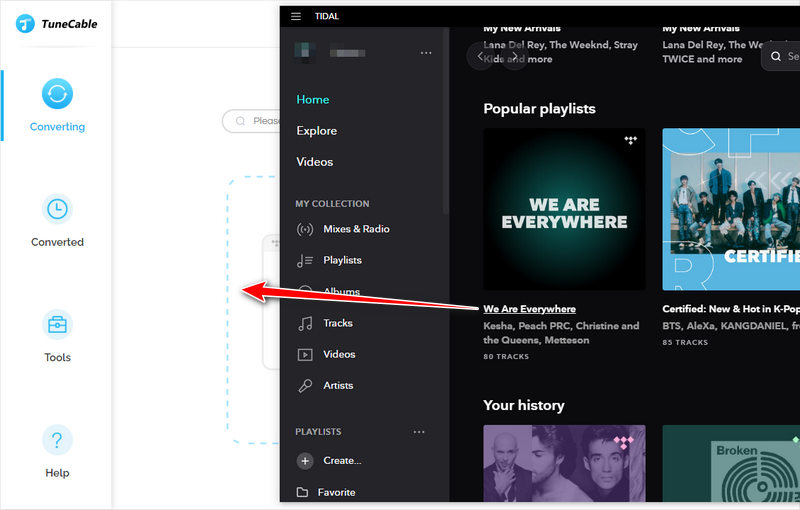Click the Your history heading
This screenshot has height=510, width=800.
pyautogui.click(x=523, y=405)
